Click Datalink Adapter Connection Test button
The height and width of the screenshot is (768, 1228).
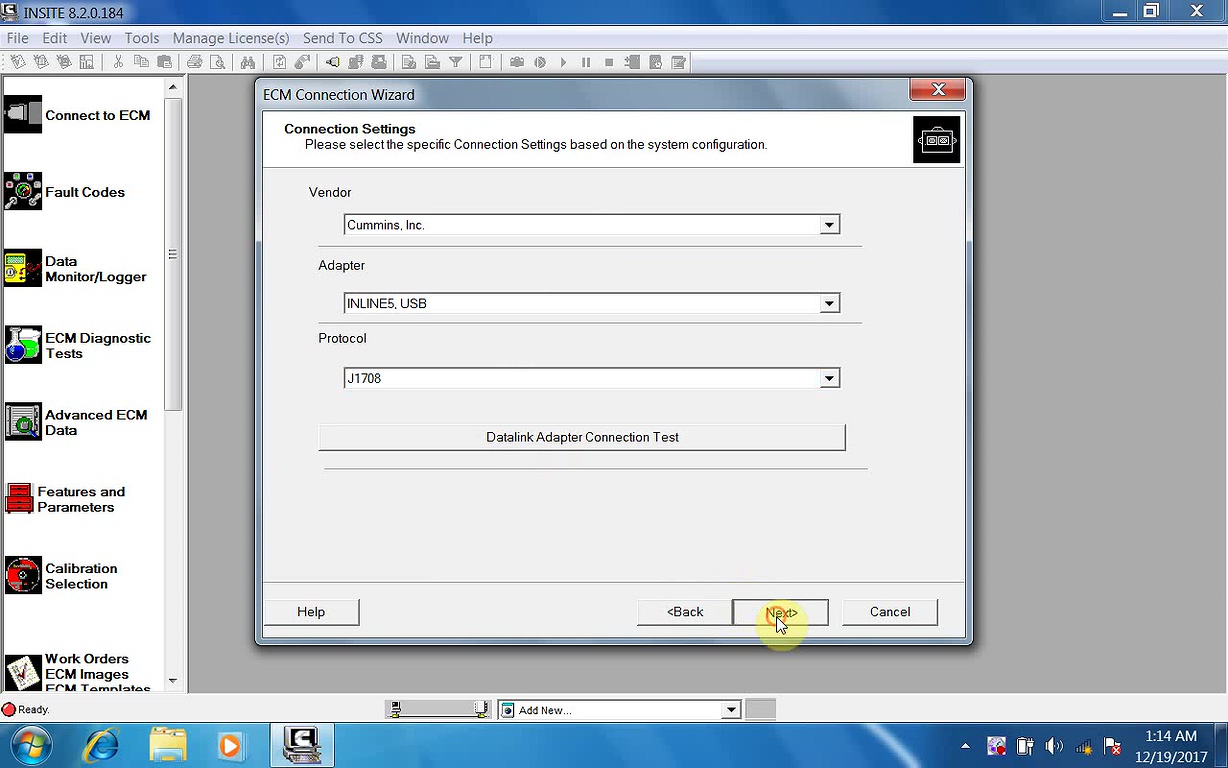(582, 437)
